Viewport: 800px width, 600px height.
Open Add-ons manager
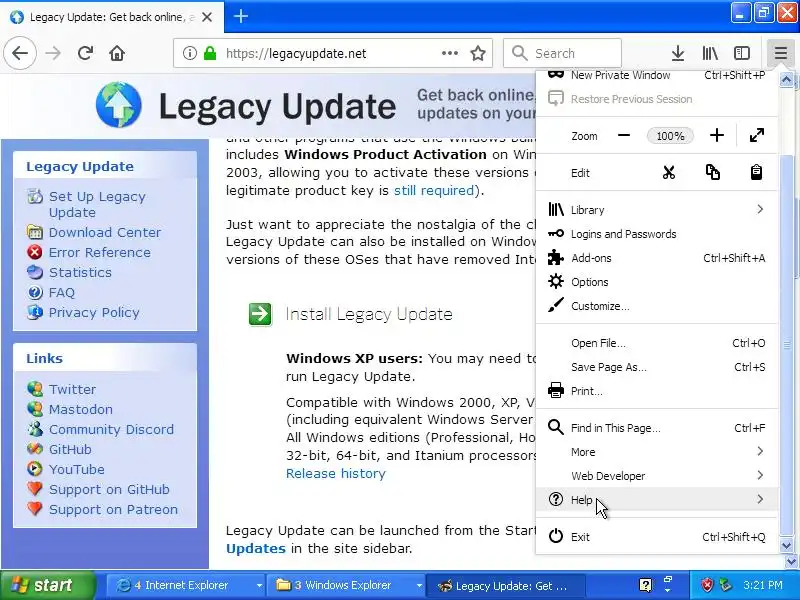(x=657, y=258)
